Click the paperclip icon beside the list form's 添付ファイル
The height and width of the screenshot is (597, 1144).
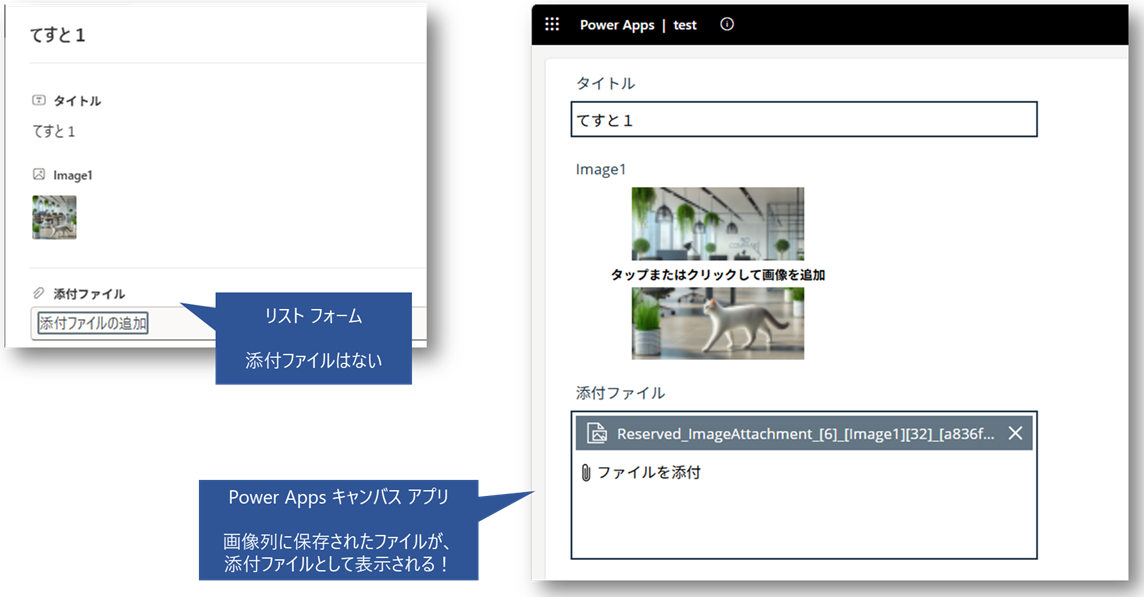(39, 294)
